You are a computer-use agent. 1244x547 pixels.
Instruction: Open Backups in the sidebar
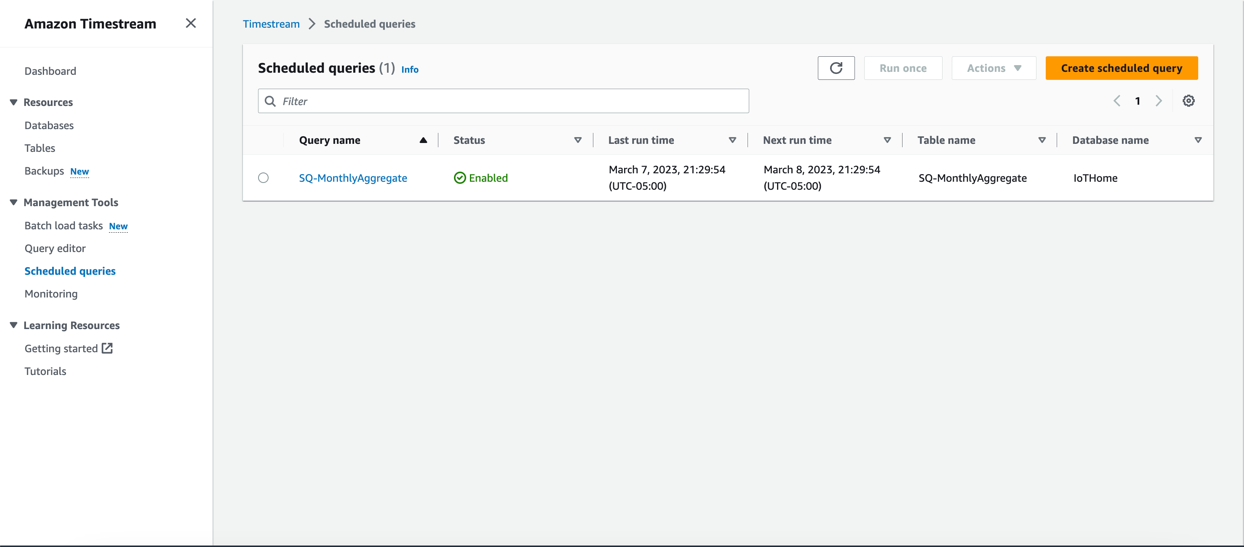[x=44, y=171]
